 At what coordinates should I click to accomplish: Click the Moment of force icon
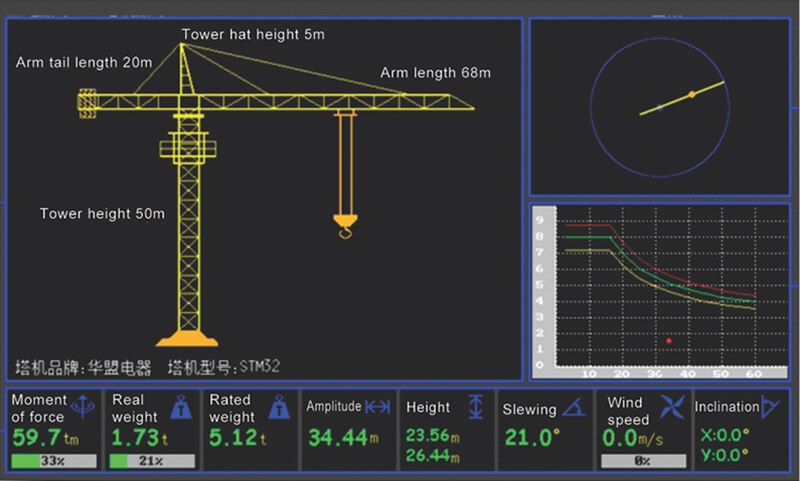pos(80,406)
